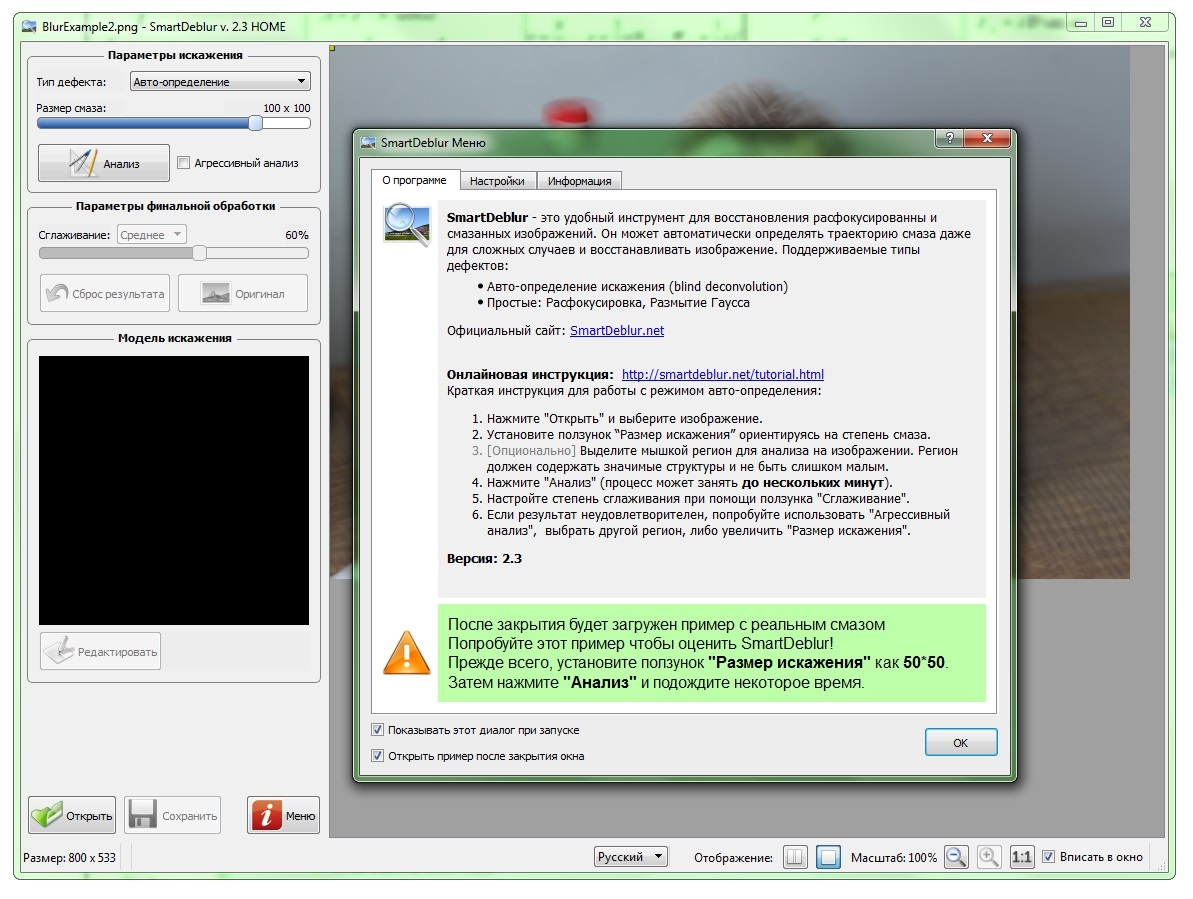
Task: Open the SmartDeblur.net official site link
Action: click(617, 330)
